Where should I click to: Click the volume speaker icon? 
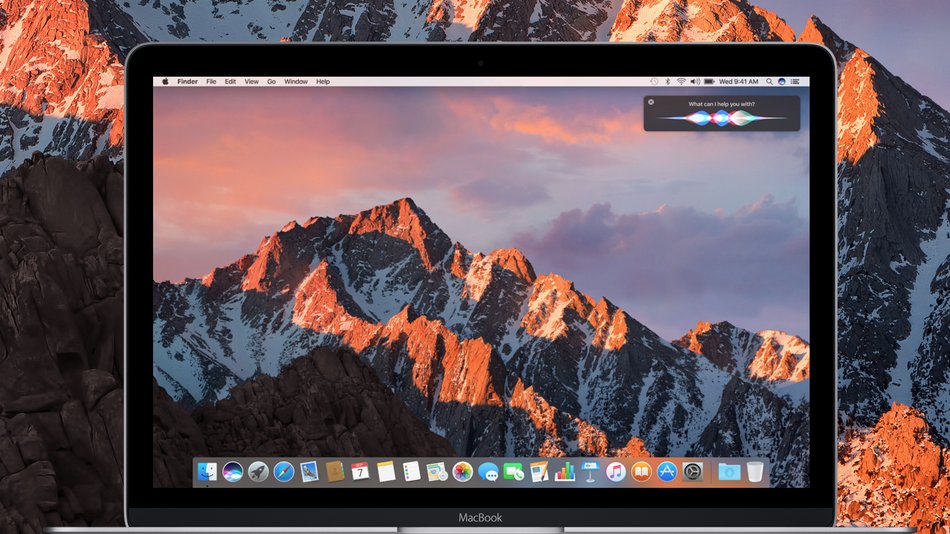pyautogui.click(x=695, y=81)
